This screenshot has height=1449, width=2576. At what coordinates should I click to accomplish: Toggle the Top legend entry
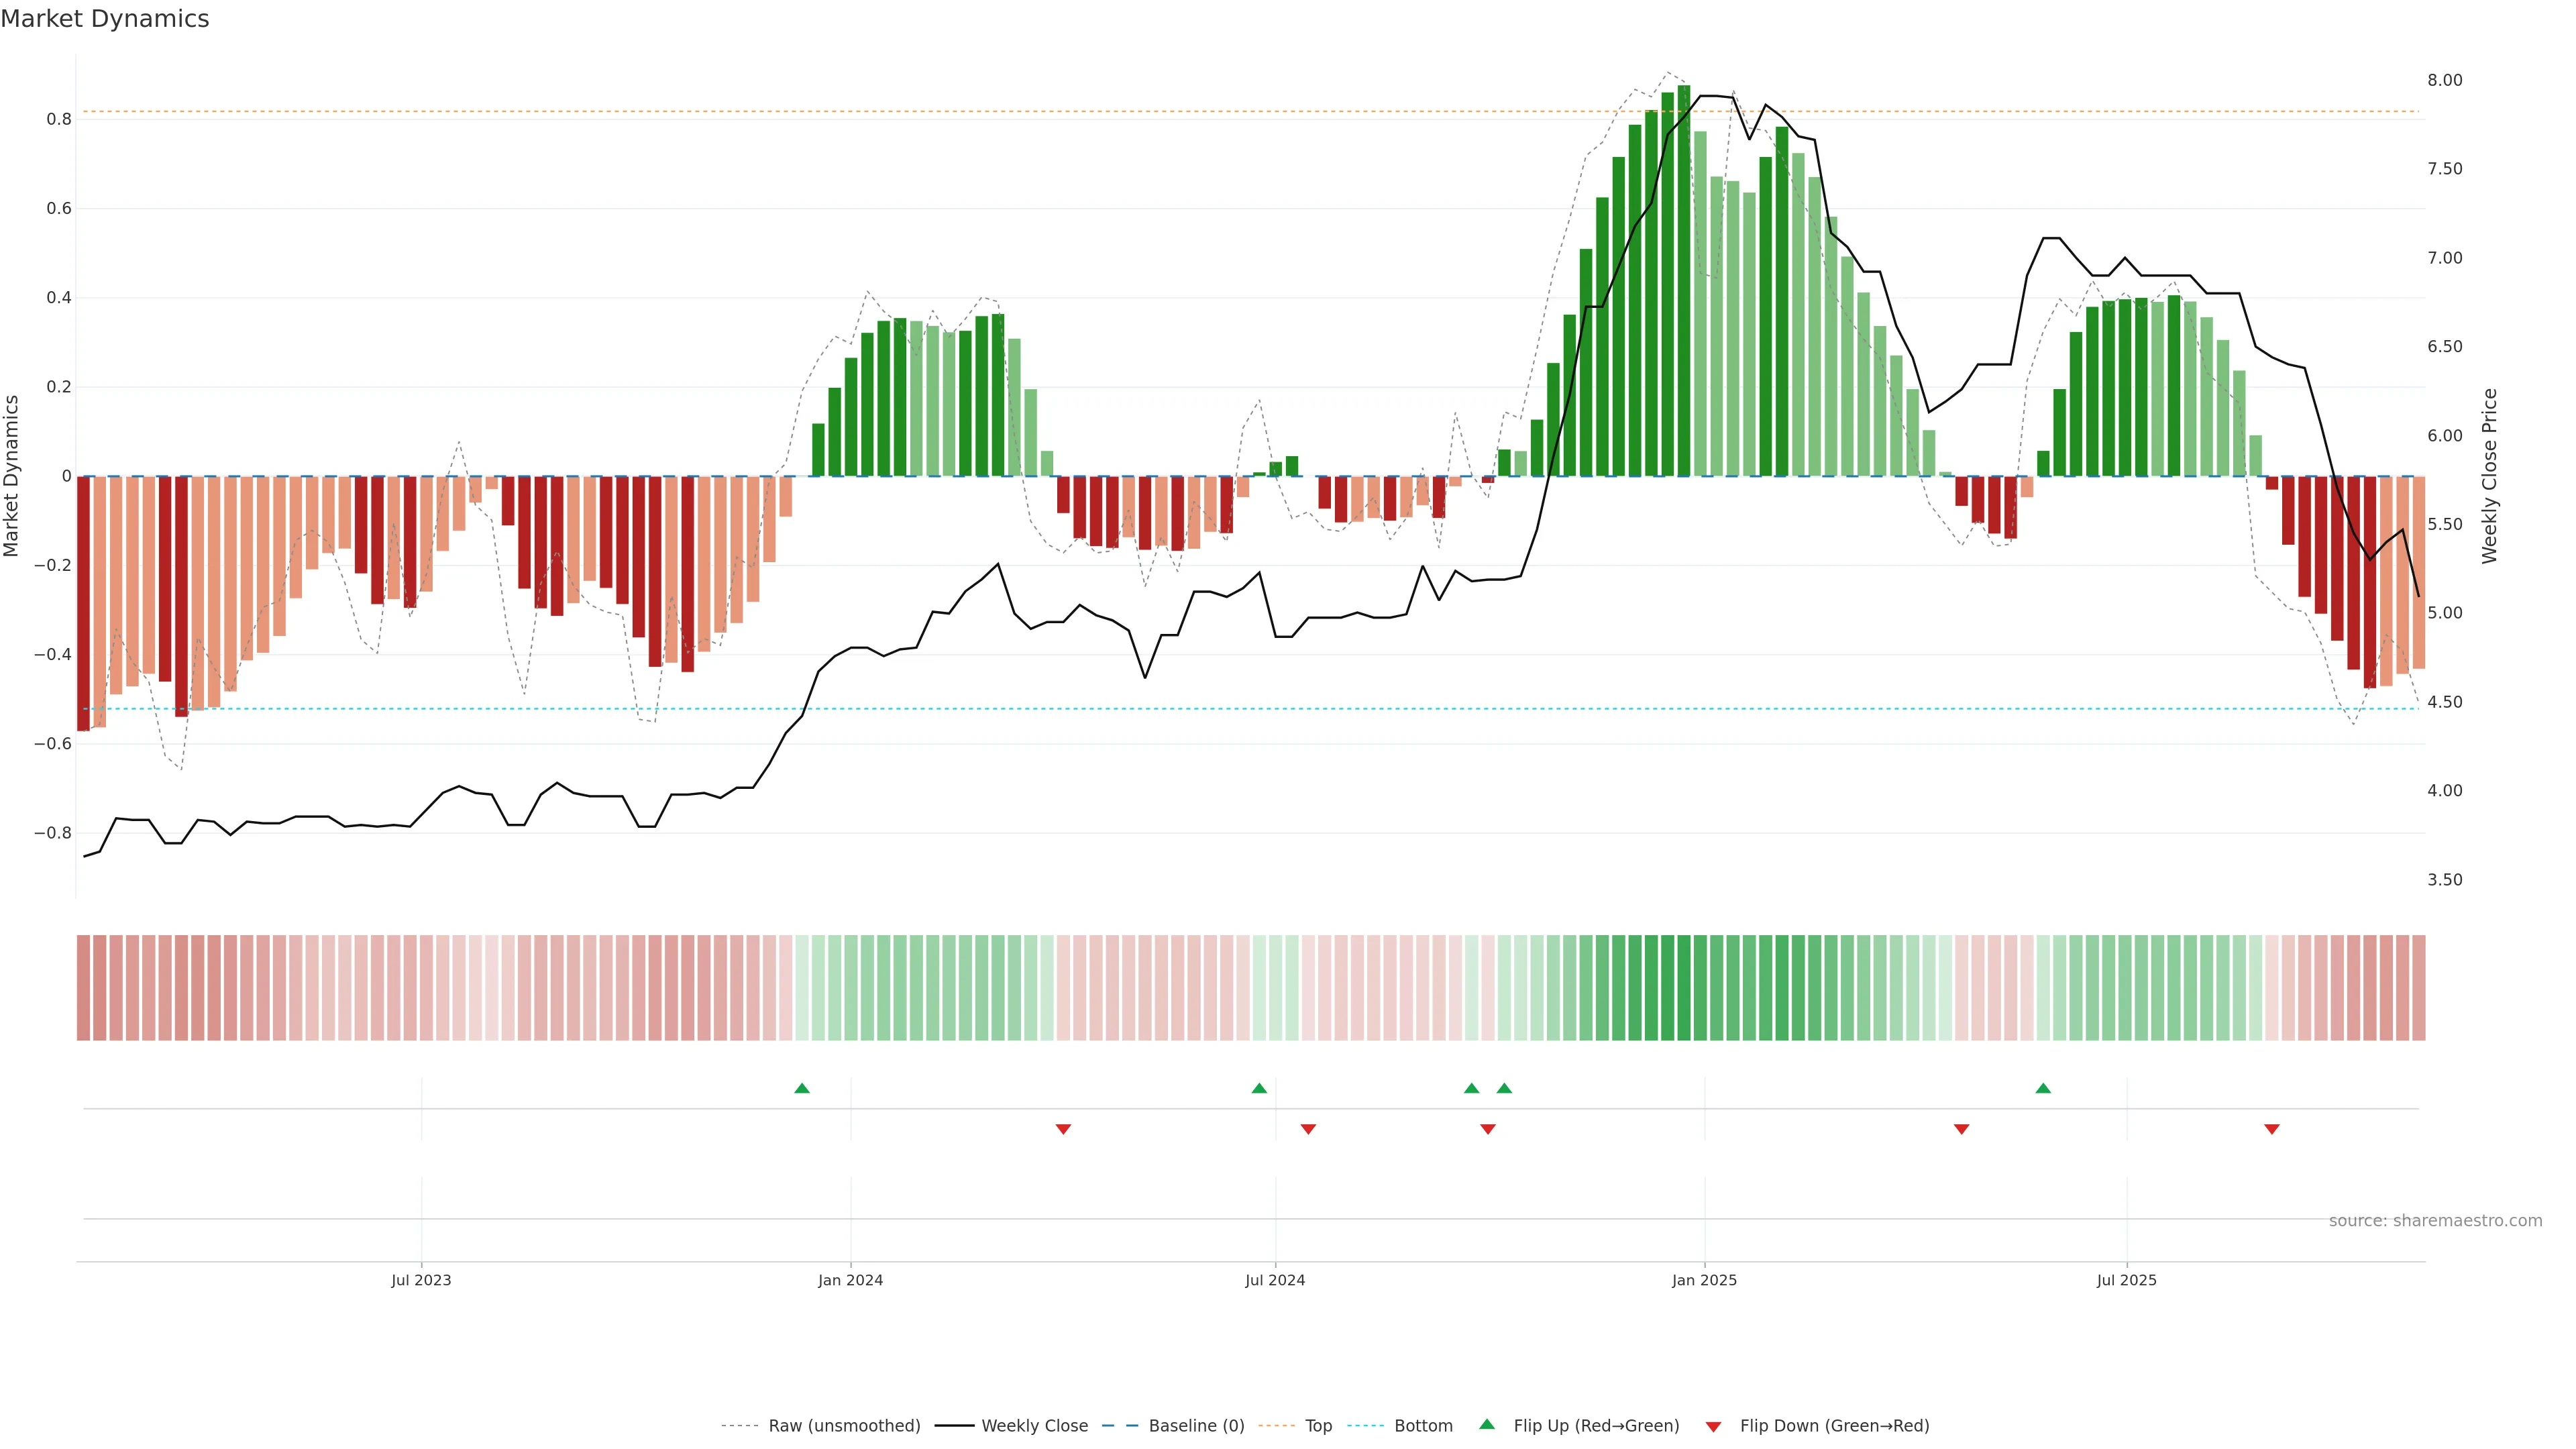tap(1318, 1426)
